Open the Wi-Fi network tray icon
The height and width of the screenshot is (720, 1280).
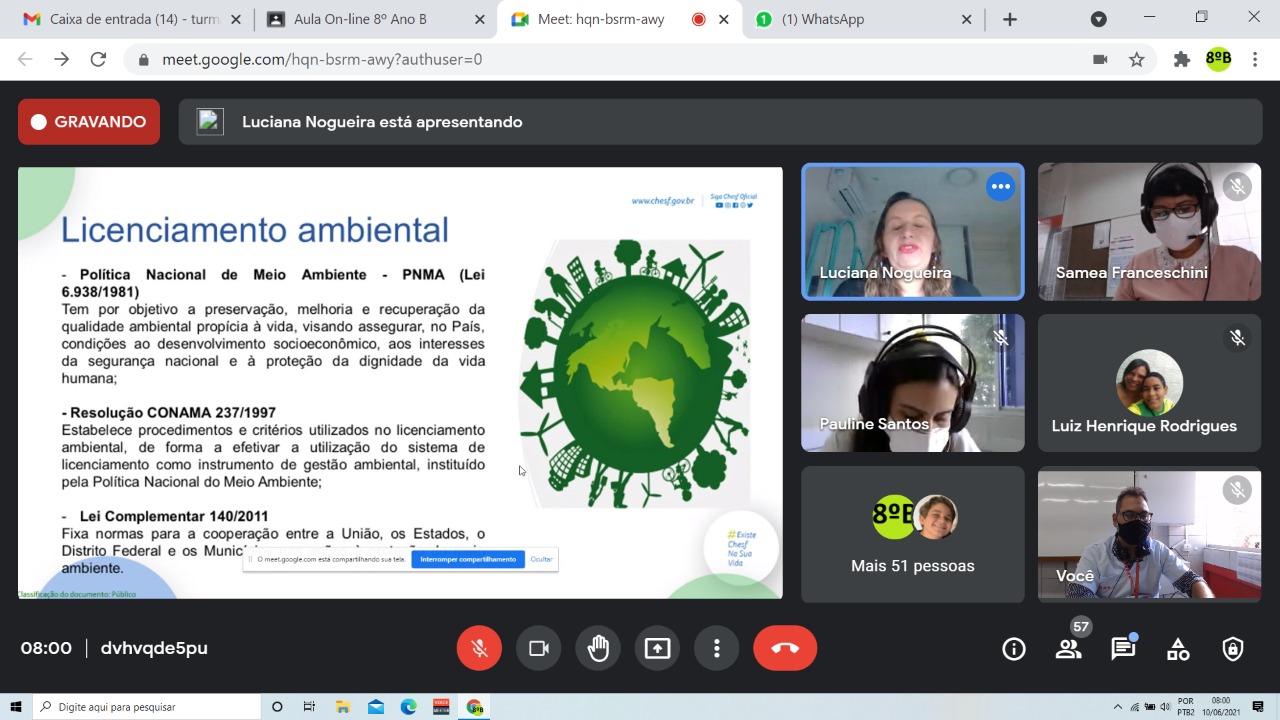pyautogui.click(x=1135, y=707)
